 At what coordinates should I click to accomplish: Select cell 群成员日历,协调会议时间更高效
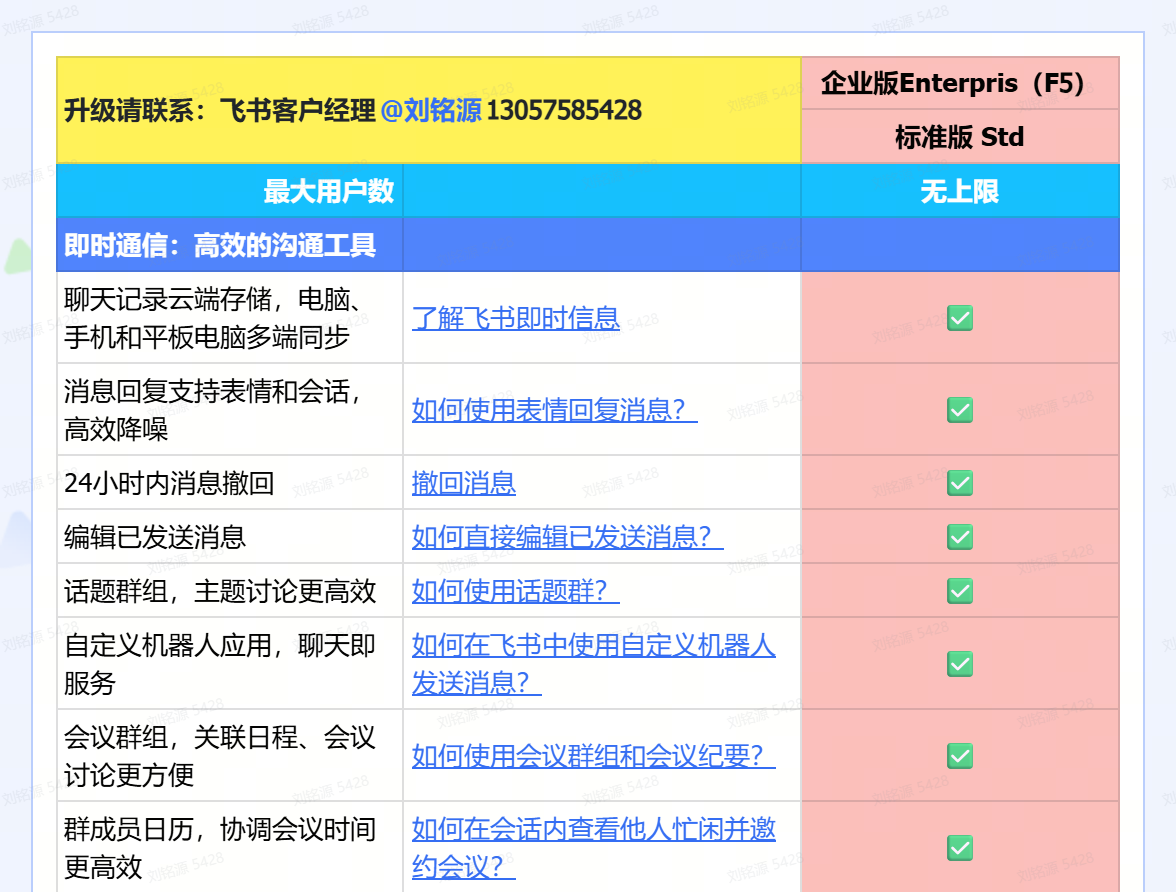(x=230, y=848)
